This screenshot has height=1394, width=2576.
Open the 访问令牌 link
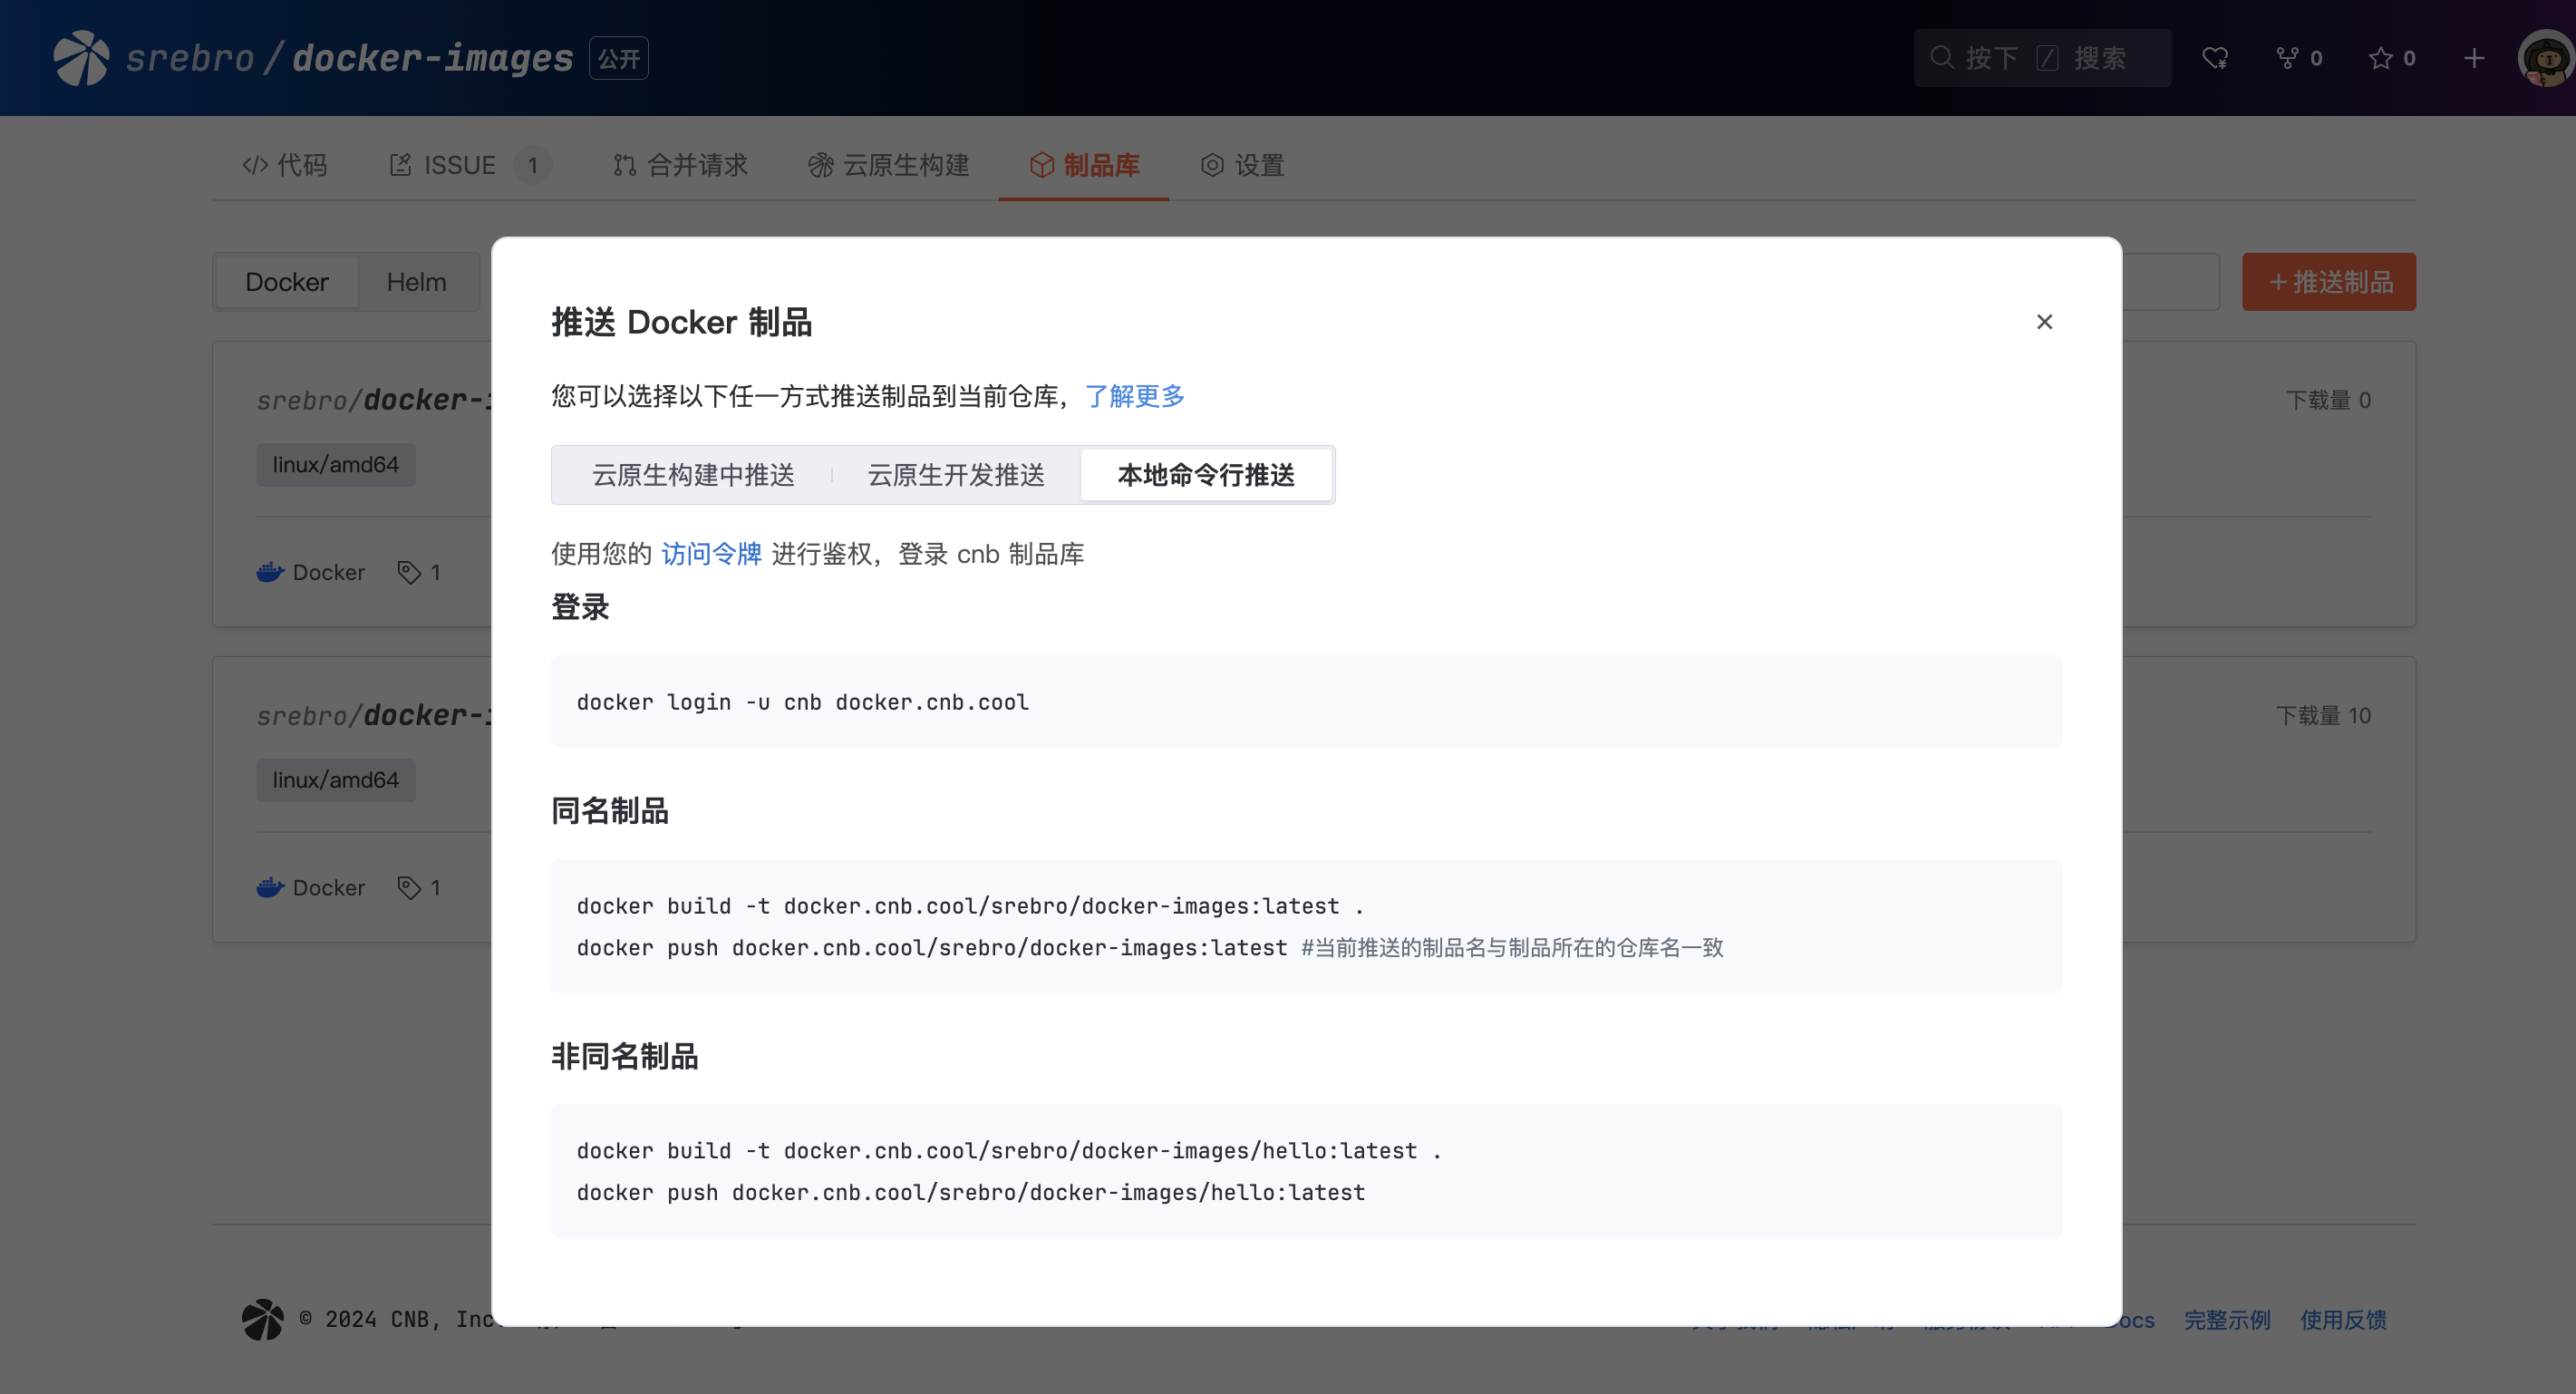click(711, 553)
